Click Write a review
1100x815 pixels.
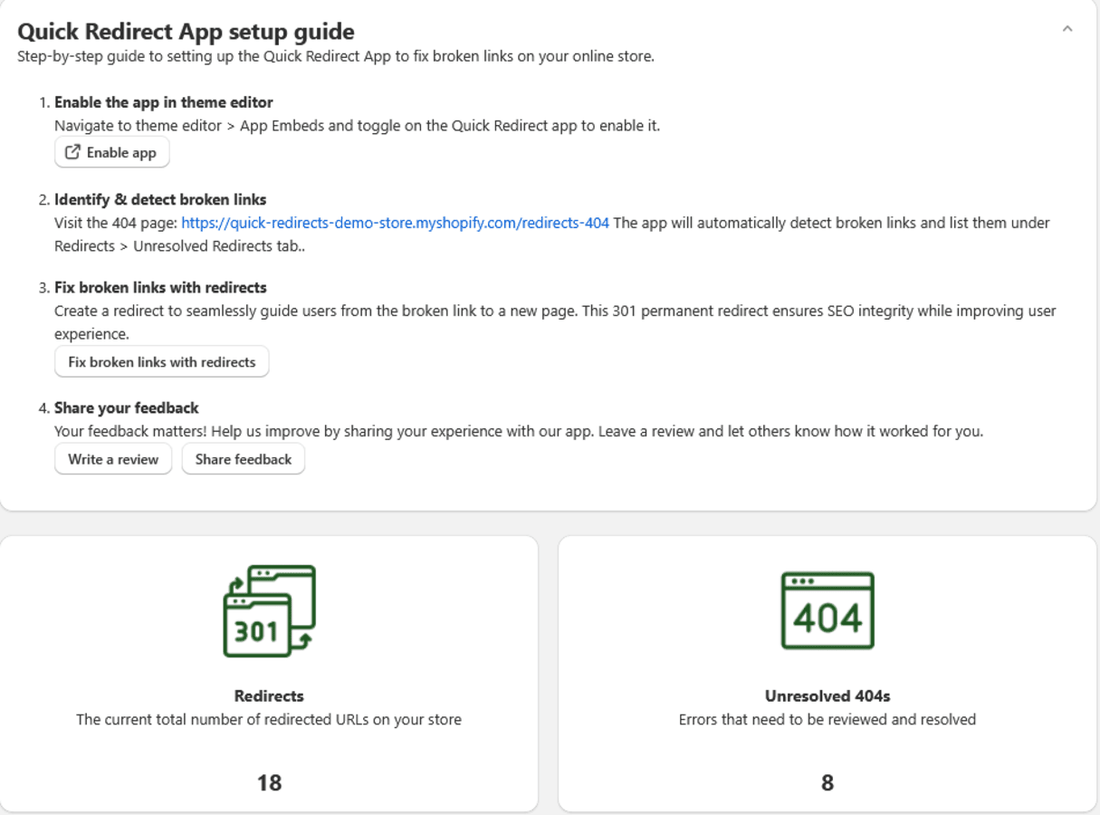click(113, 459)
